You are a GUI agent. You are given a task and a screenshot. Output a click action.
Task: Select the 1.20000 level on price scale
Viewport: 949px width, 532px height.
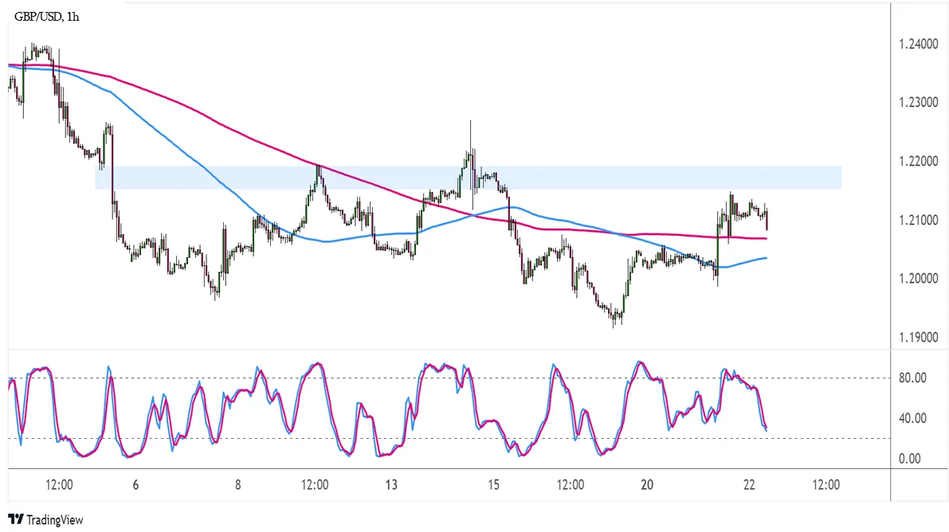pos(919,278)
